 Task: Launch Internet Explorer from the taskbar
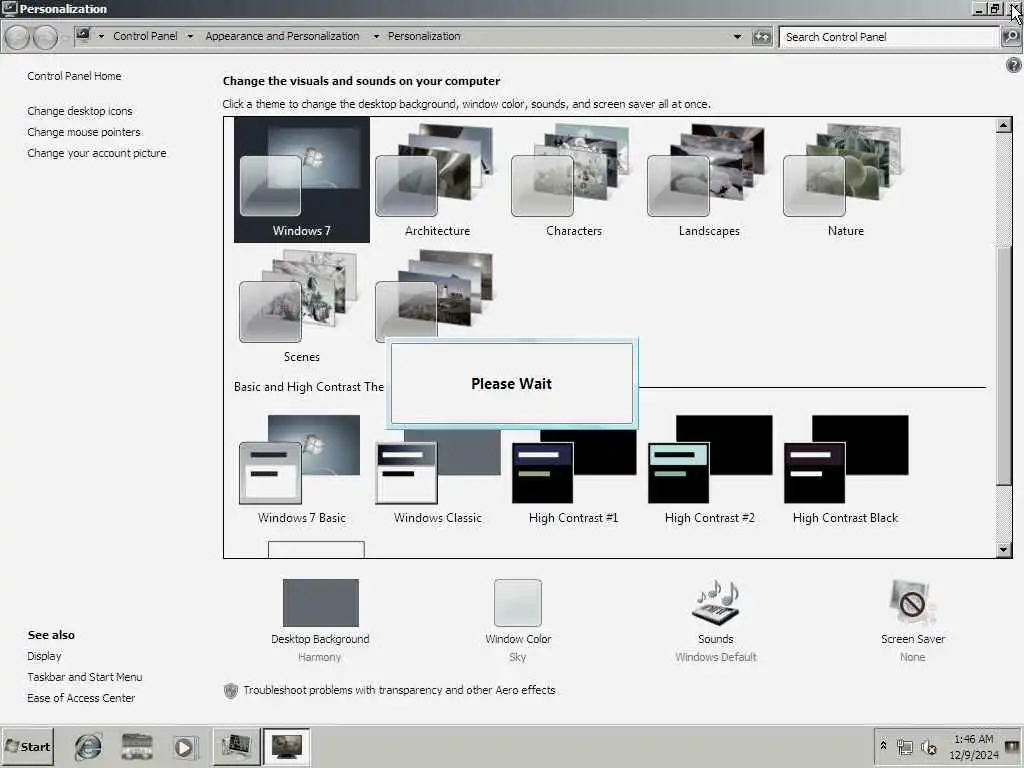point(88,746)
